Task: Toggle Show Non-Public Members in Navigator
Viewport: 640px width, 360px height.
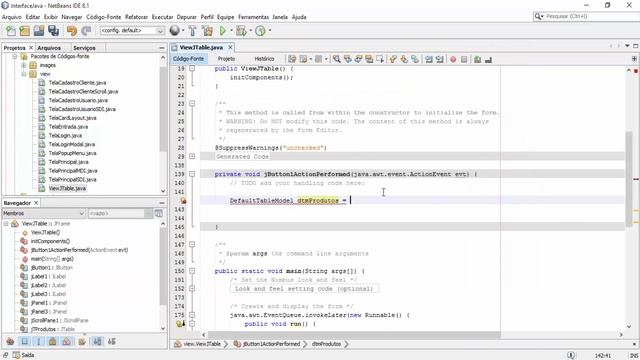Action: tap(53, 341)
